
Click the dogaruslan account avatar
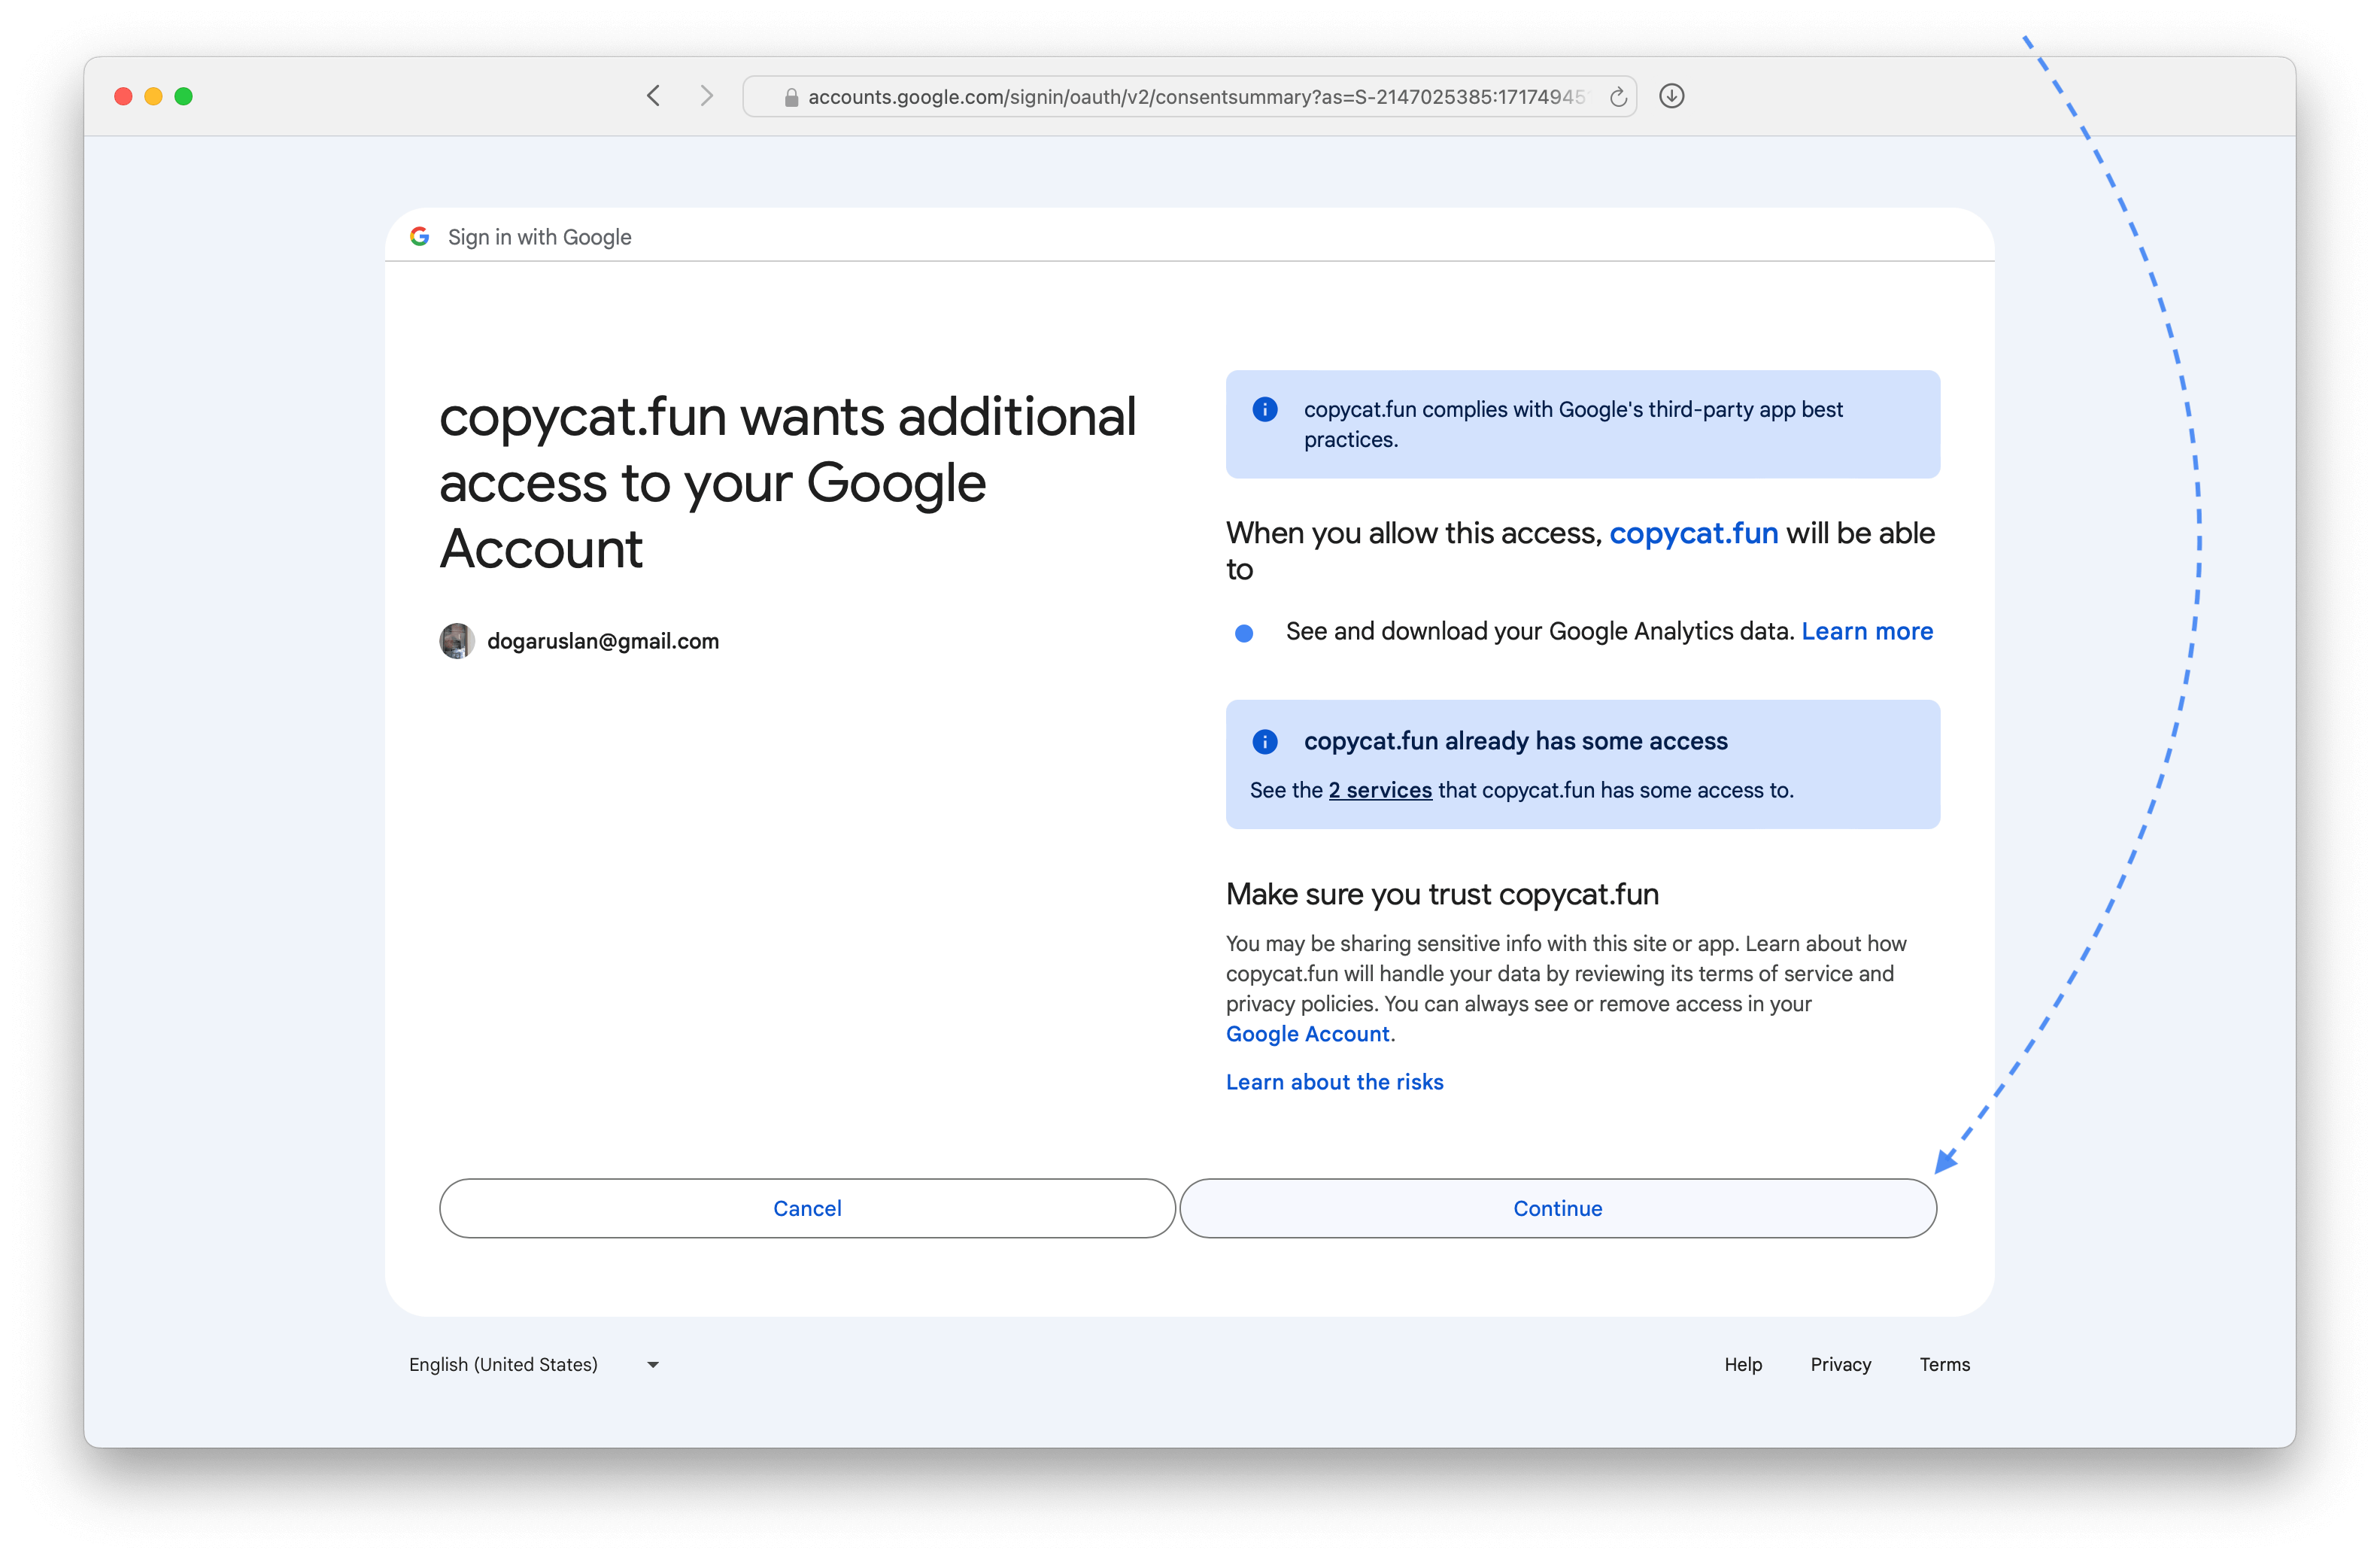(x=457, y=641)
